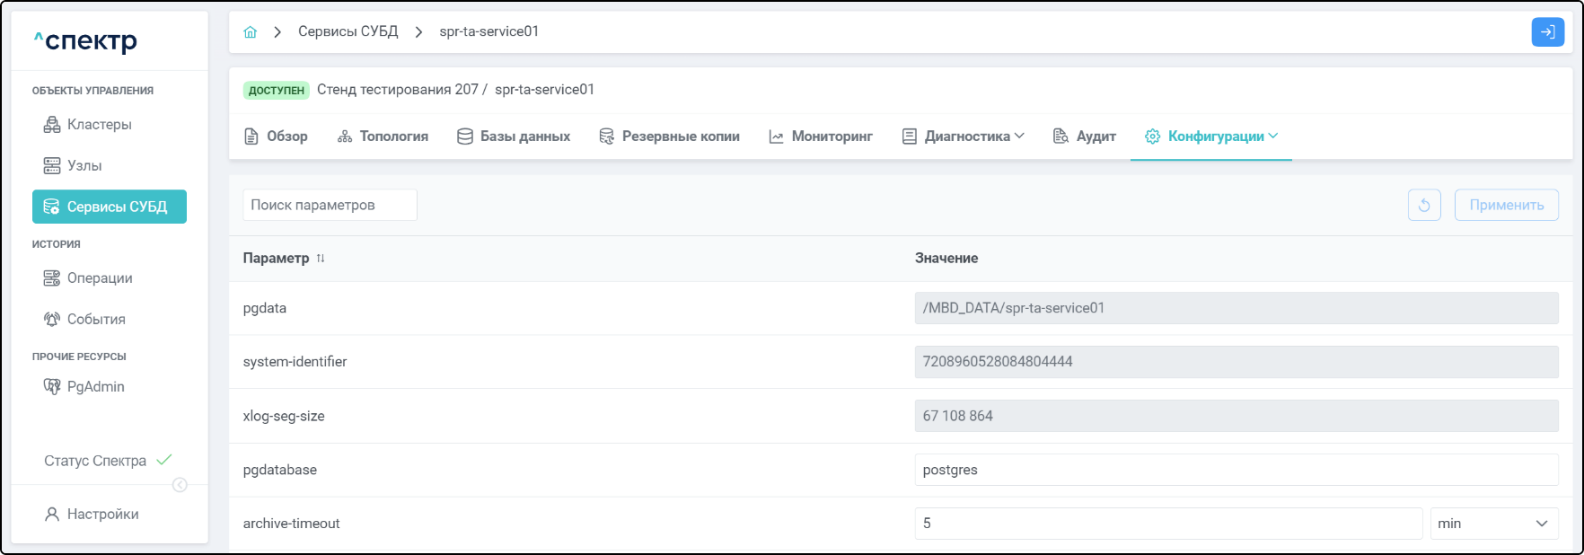Sort by Параметр column sort icon
The width and height of the screenshot is (1584, 555).
point(321,258)
